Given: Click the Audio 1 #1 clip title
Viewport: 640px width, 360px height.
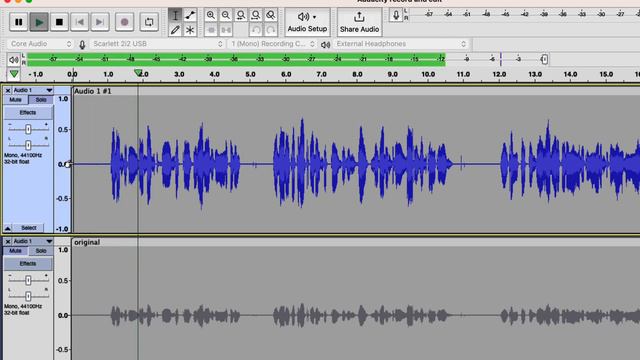Looking at the screenshot, I should click(x=93, y=91).
